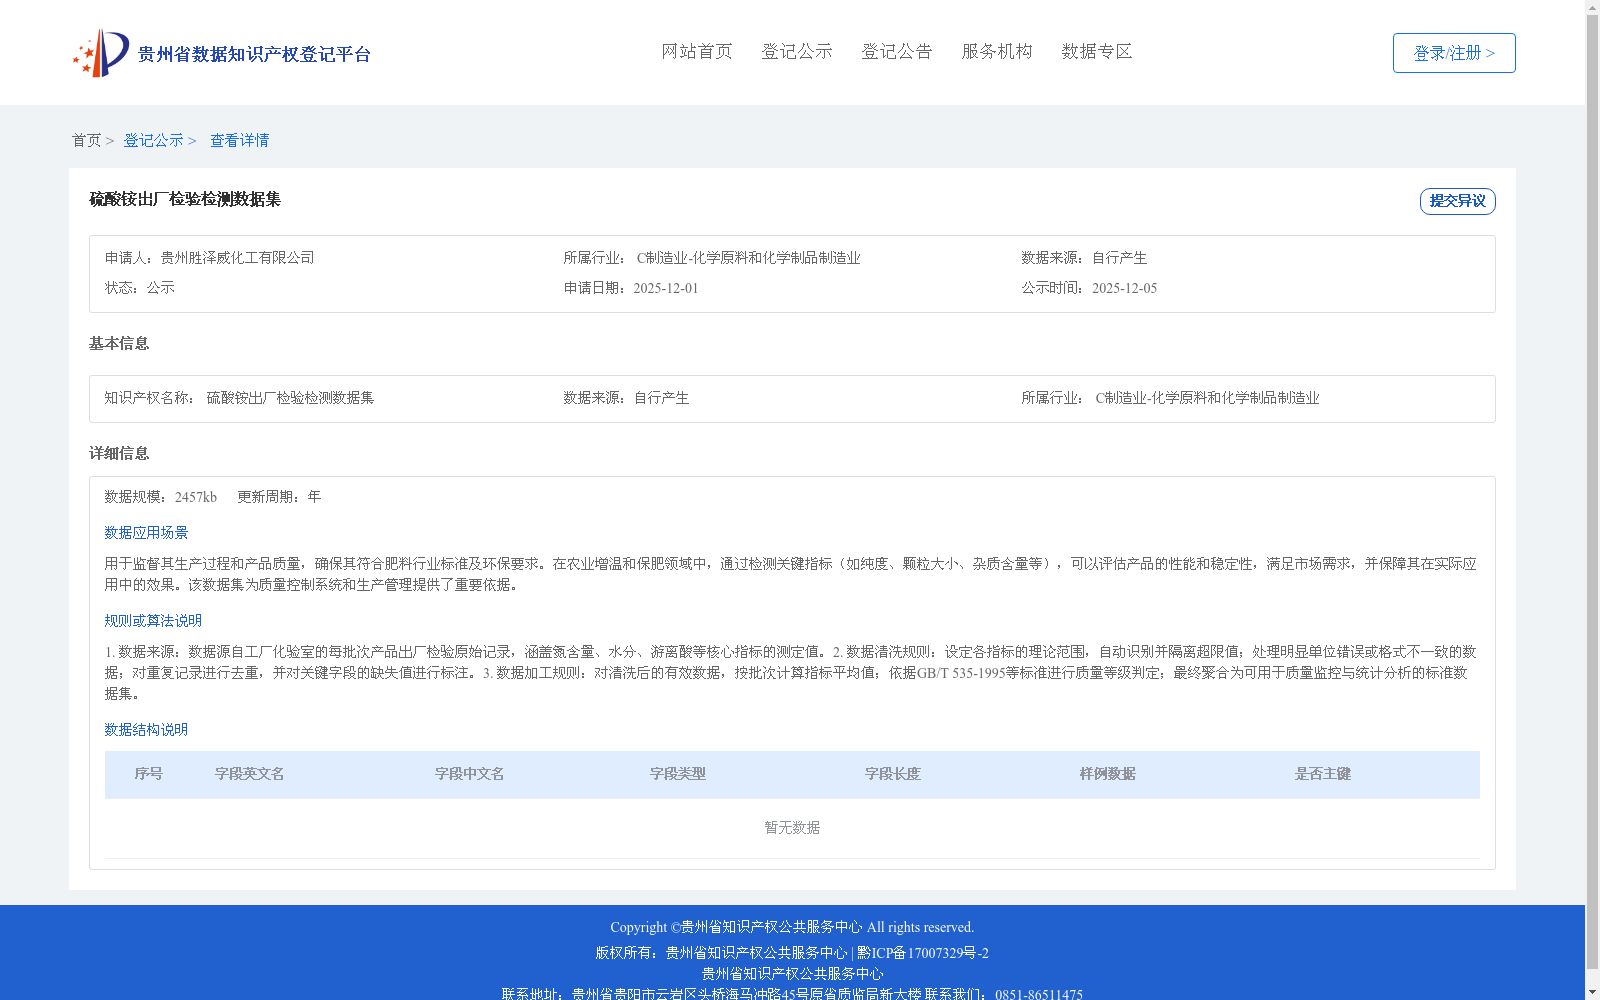
Task: Open 网站首页 from the navigation menu
Action: pyautogui.click(x=696, y=51)
